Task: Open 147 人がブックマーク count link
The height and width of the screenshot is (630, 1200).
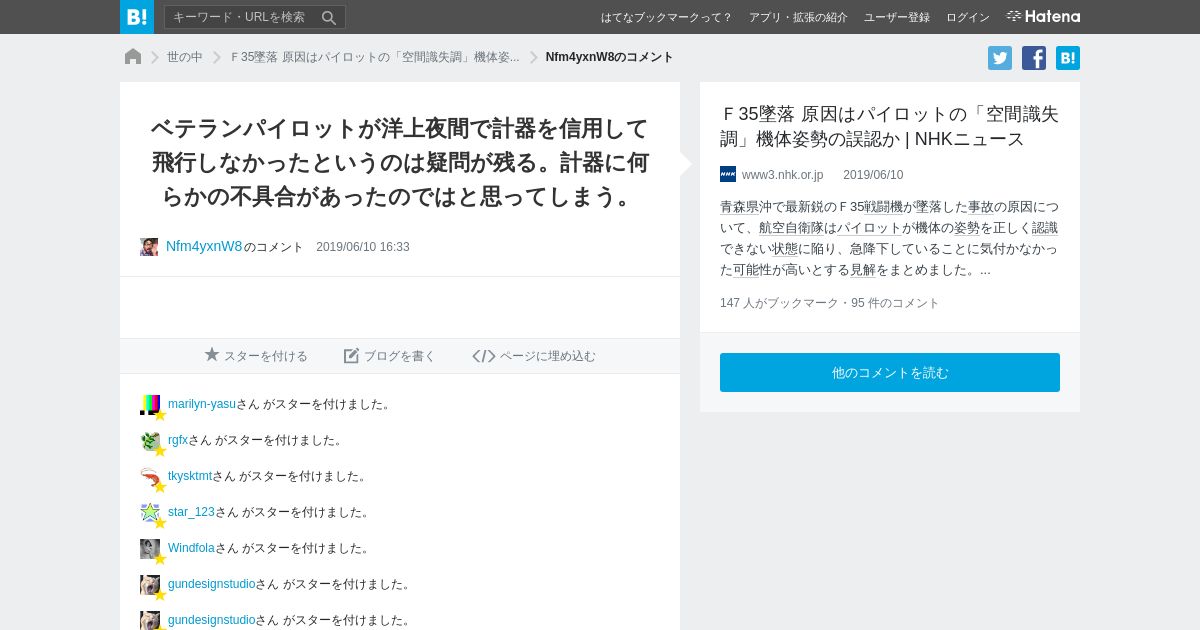Action: (779, 303)
